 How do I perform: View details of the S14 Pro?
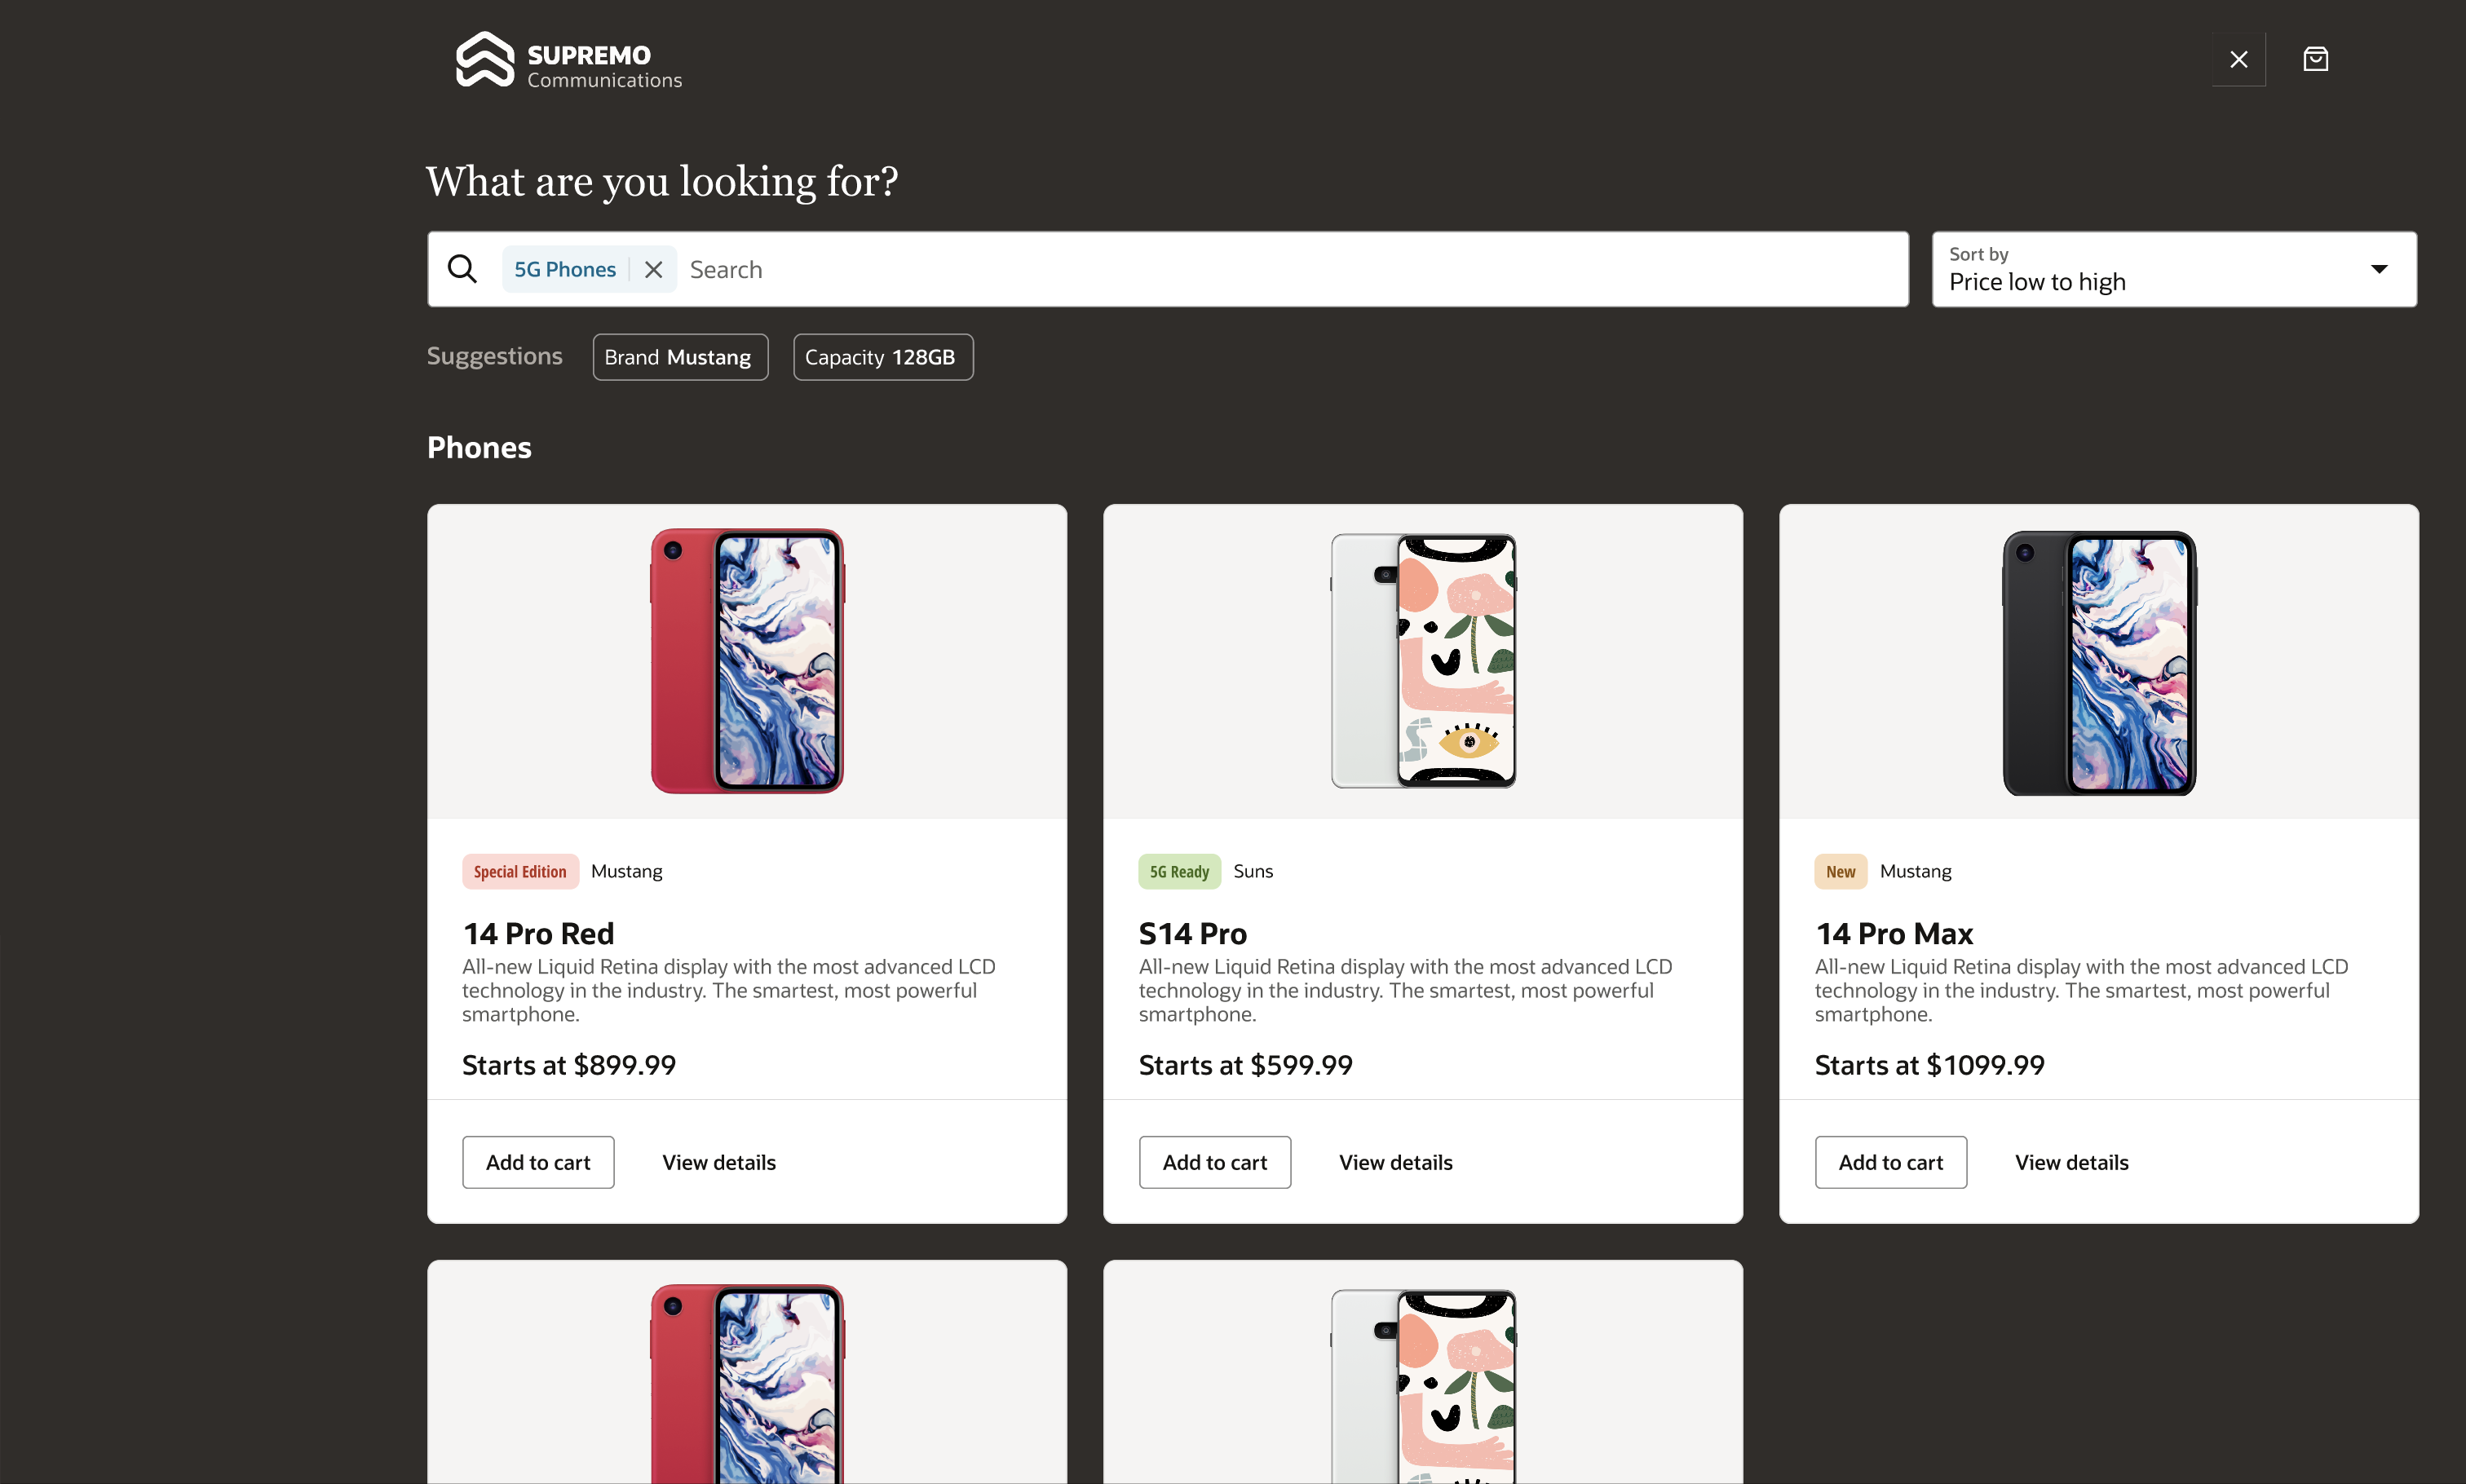[1395, 1162]
